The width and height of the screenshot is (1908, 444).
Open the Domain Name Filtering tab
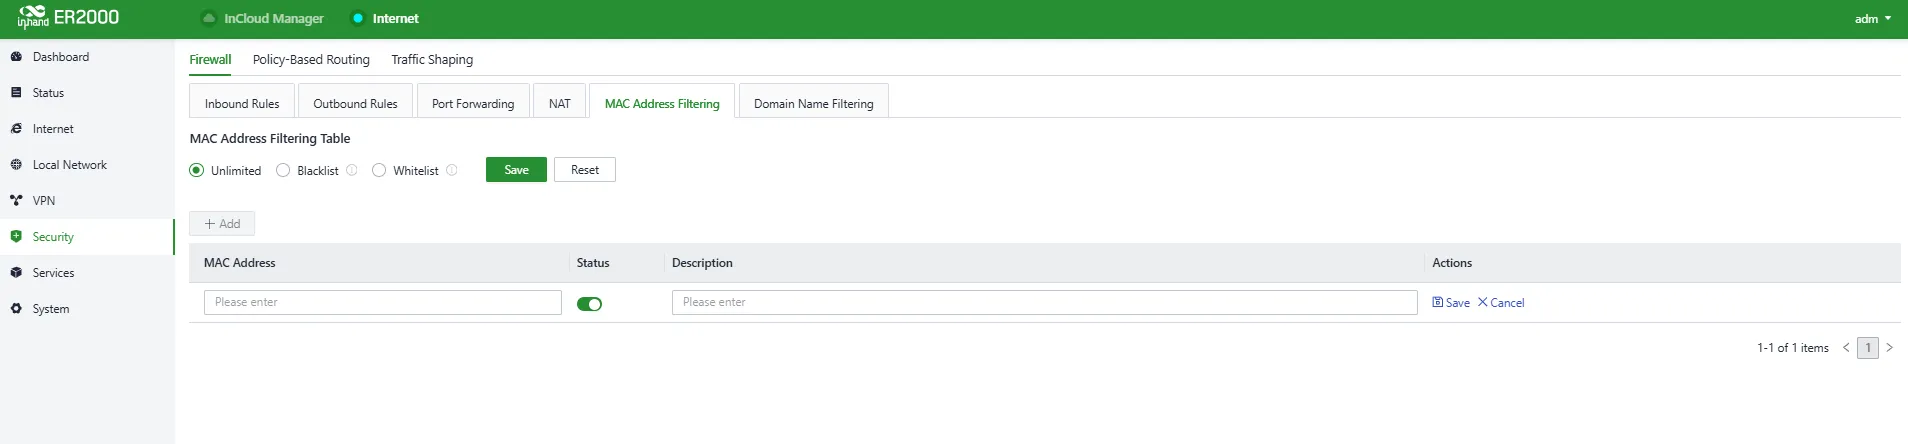[x=813, y=103]
